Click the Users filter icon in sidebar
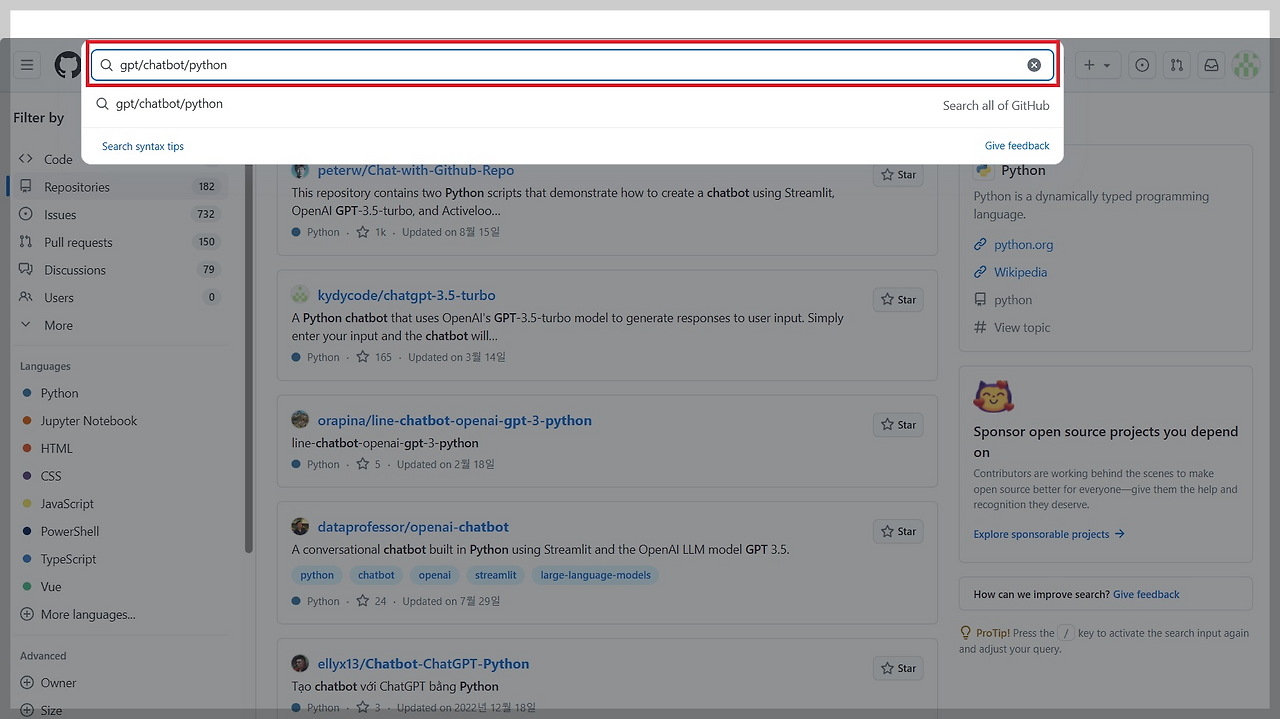 (x=27, y=297)
